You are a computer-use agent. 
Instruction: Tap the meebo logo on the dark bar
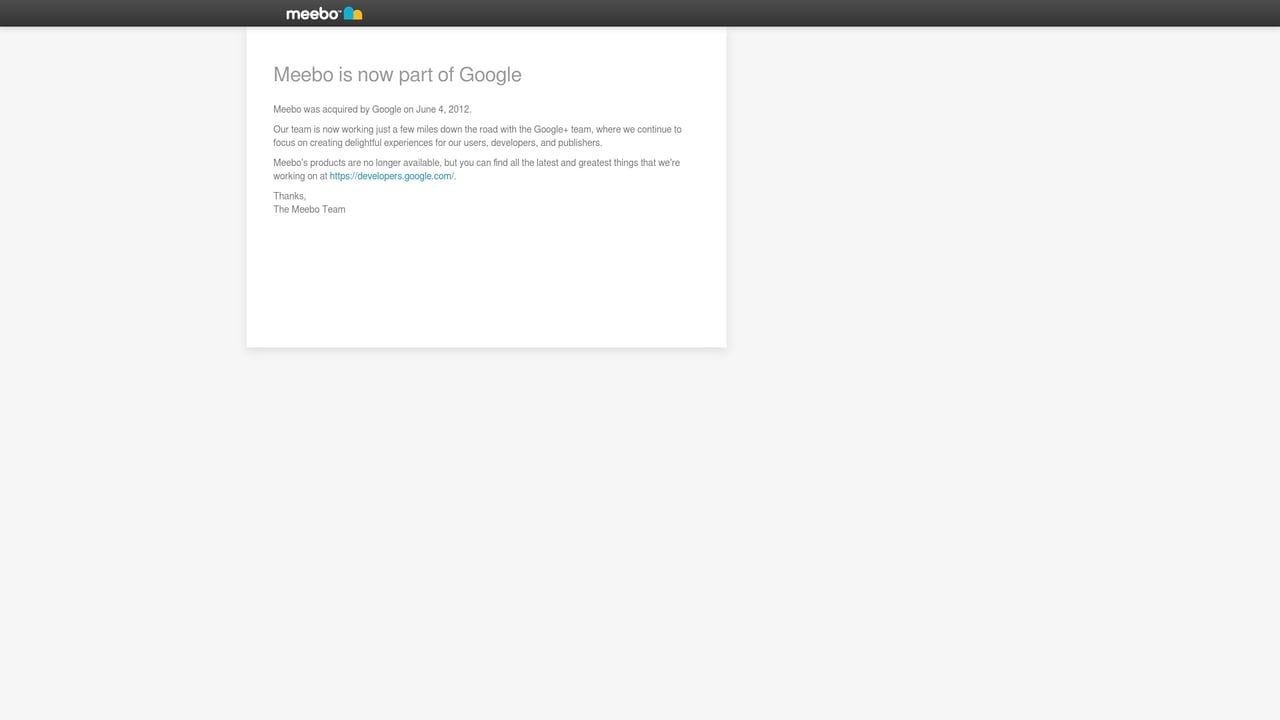318,13
